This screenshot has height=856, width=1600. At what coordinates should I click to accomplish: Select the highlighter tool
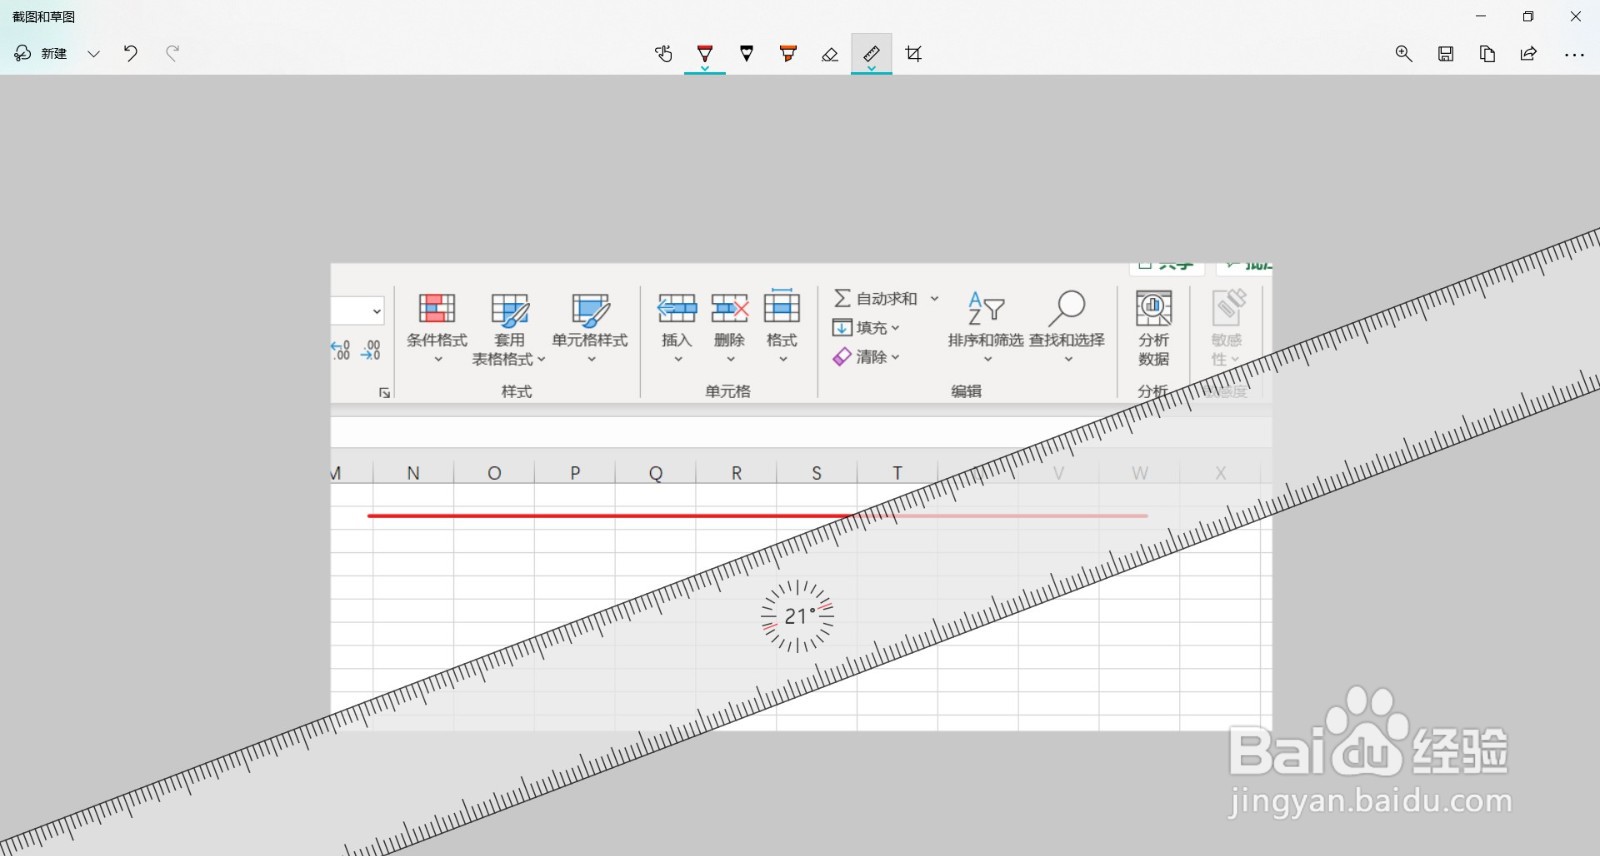tap(789, 54)
